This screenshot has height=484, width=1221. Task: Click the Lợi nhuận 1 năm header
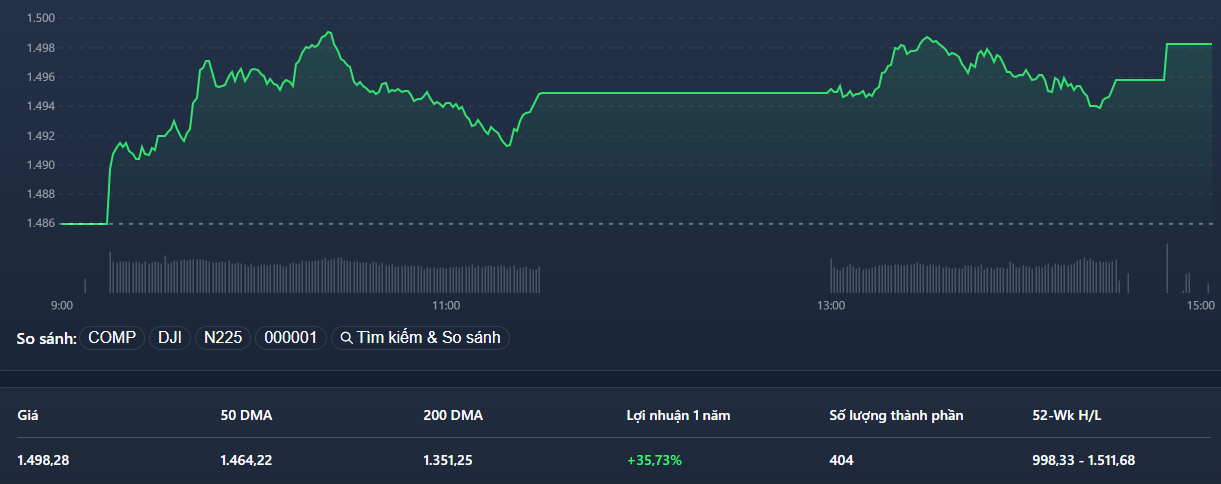678,415
